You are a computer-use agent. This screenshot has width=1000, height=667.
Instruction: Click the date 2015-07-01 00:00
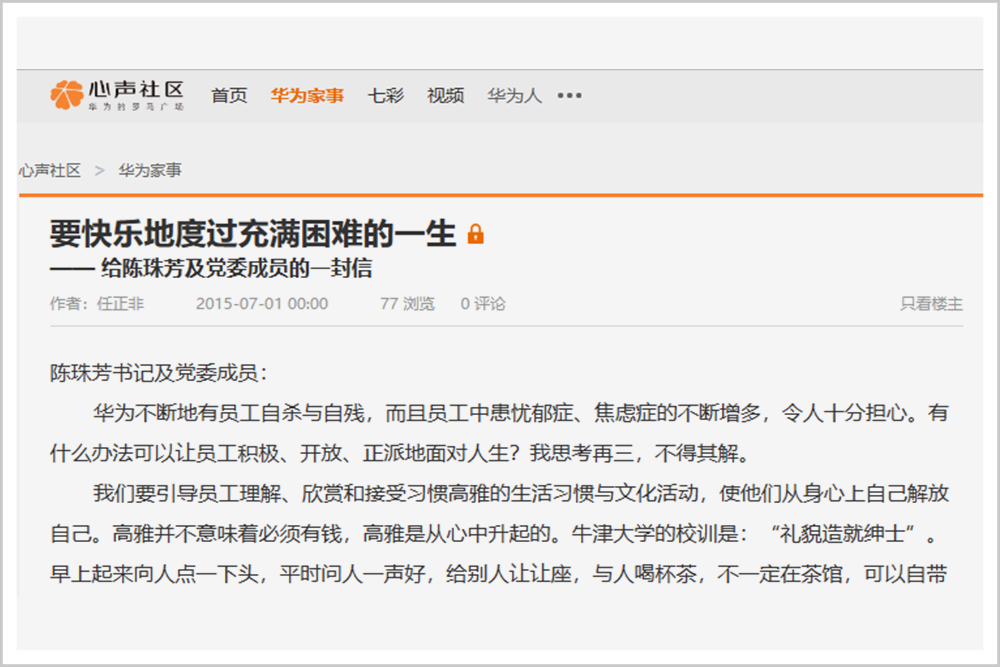pos(262,304)
